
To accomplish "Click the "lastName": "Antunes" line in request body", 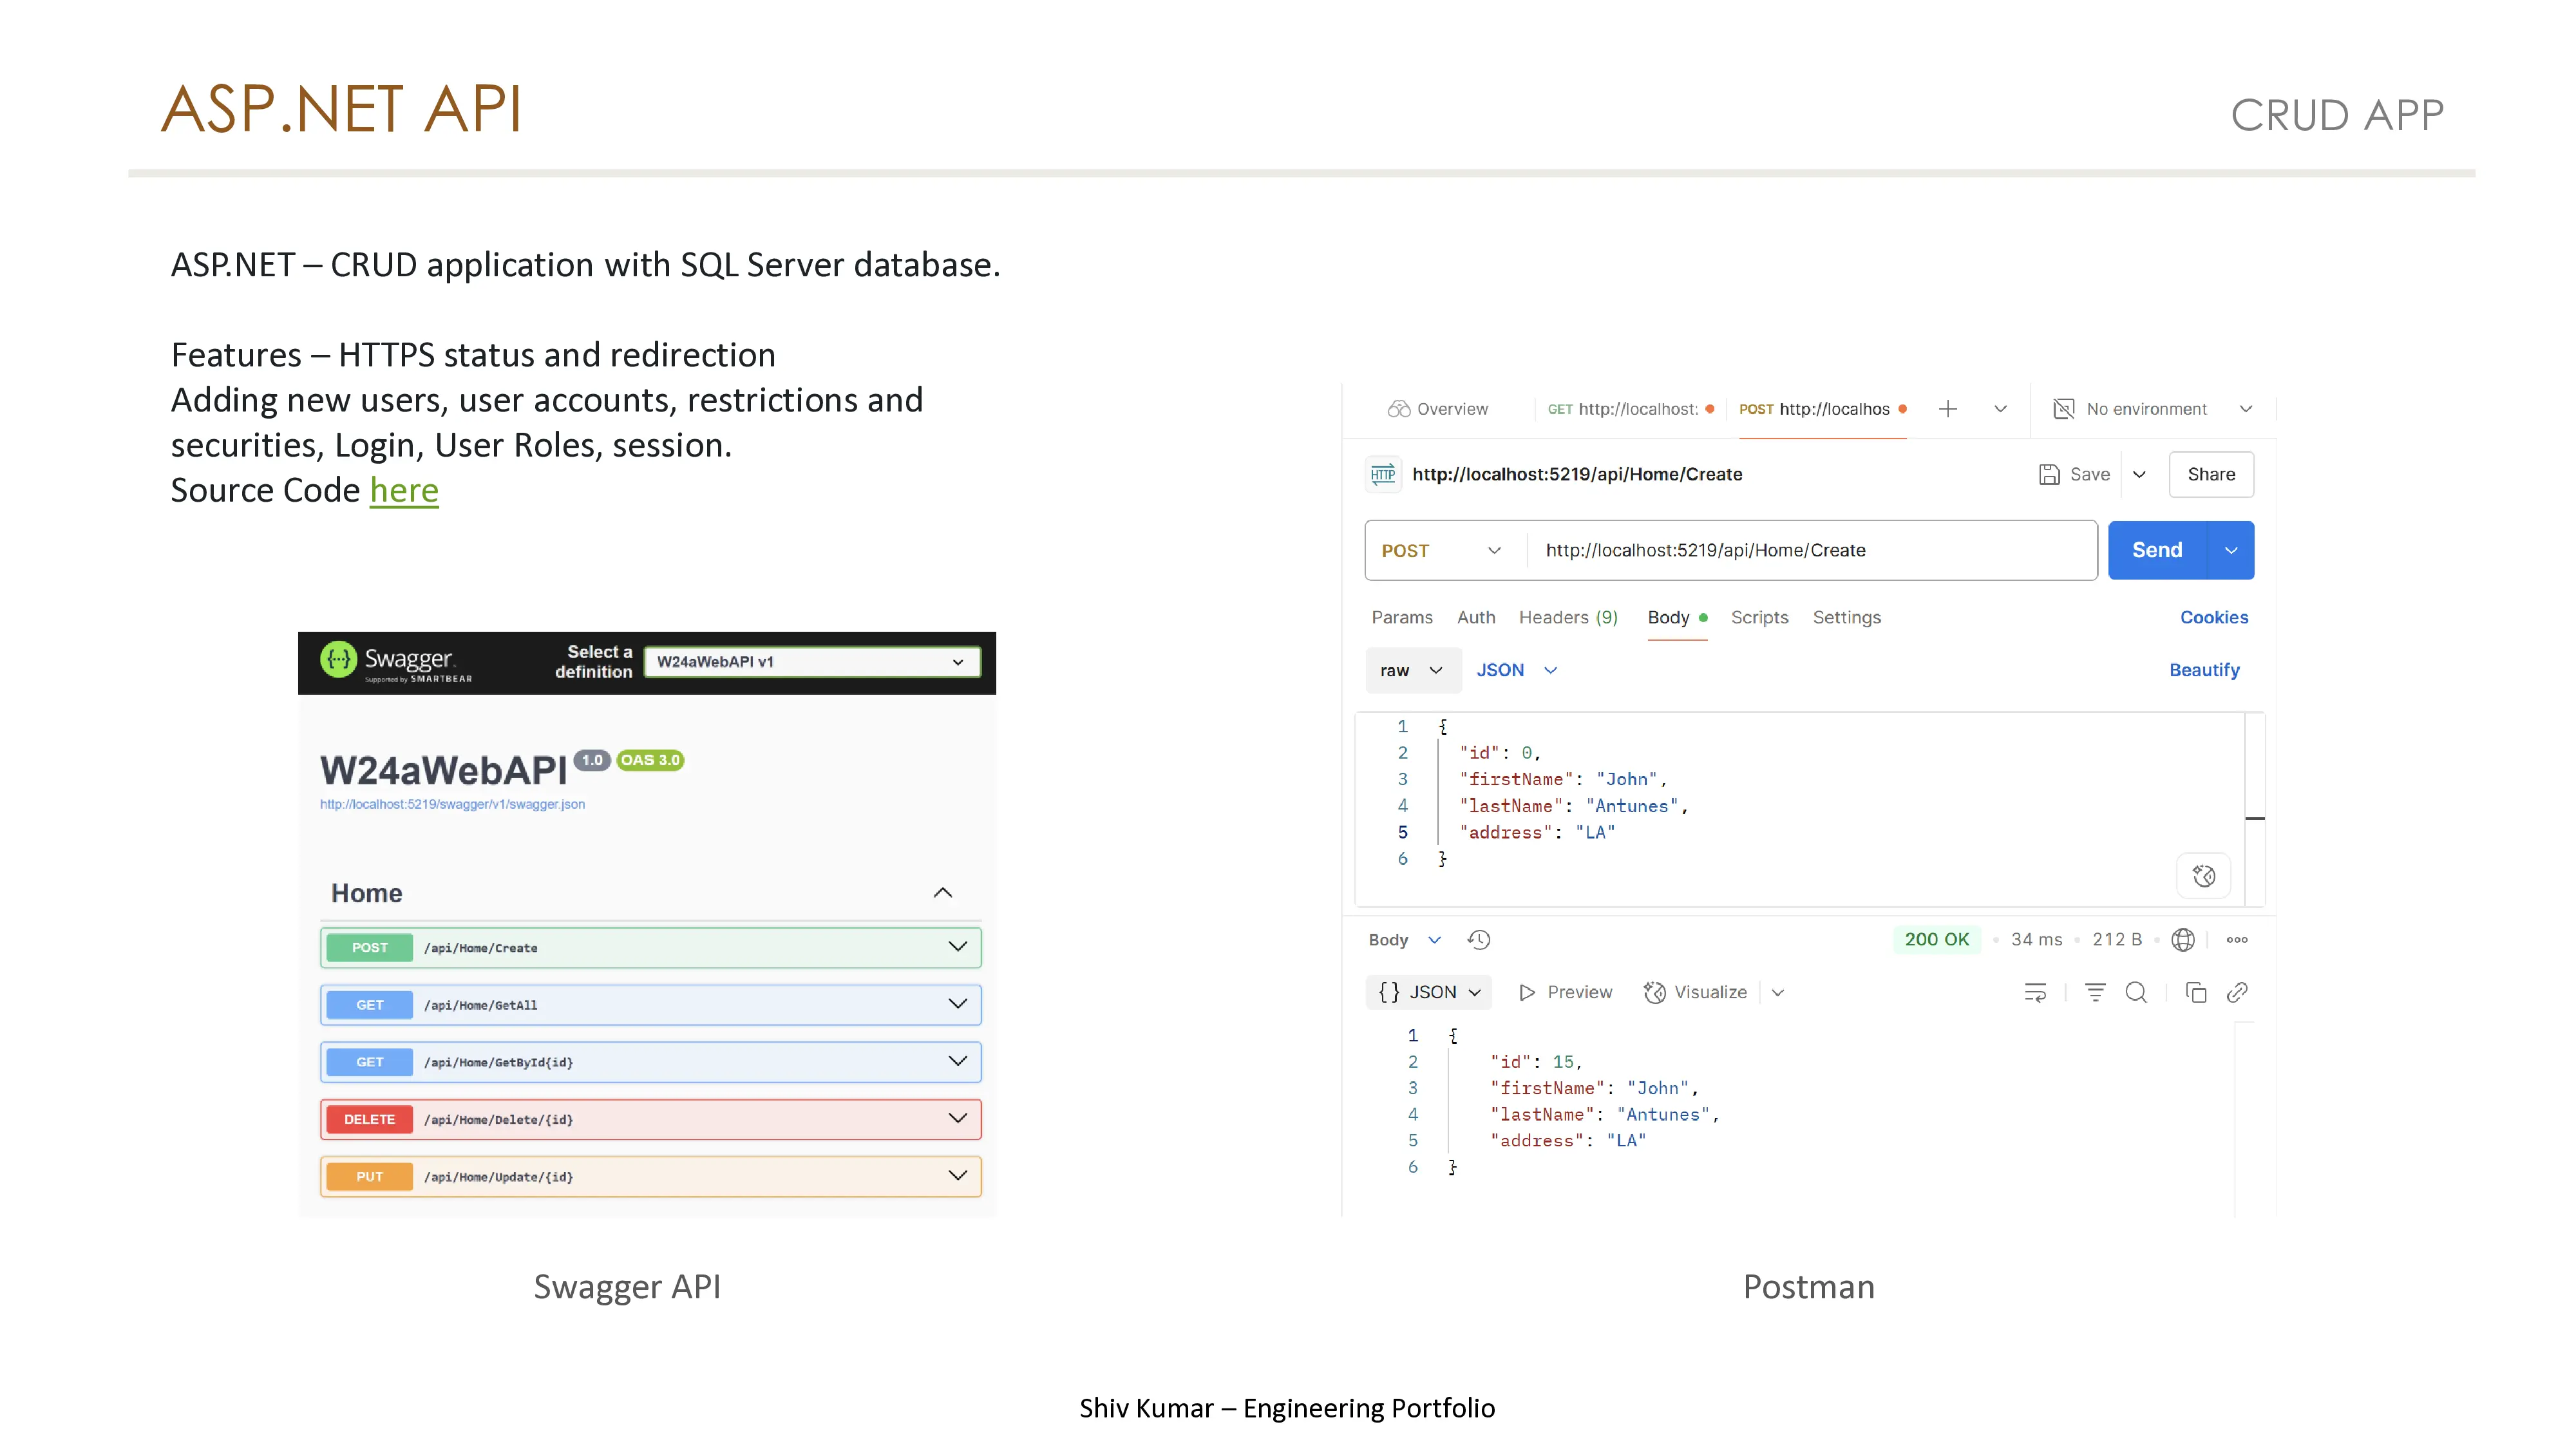I will point(1573,806).
